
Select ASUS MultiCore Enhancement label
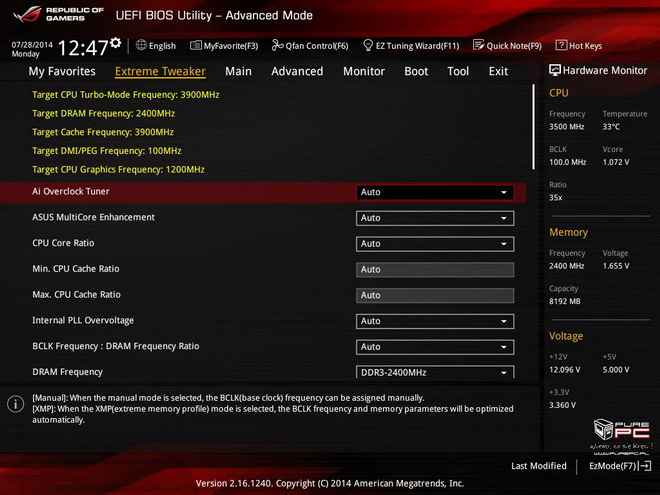(93, 217)
